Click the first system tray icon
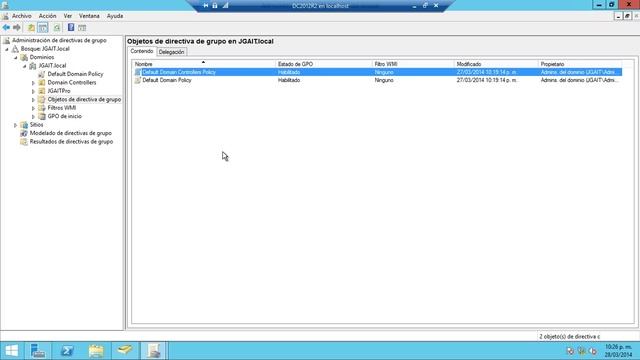The image size is (640, 360). [571, 351]
